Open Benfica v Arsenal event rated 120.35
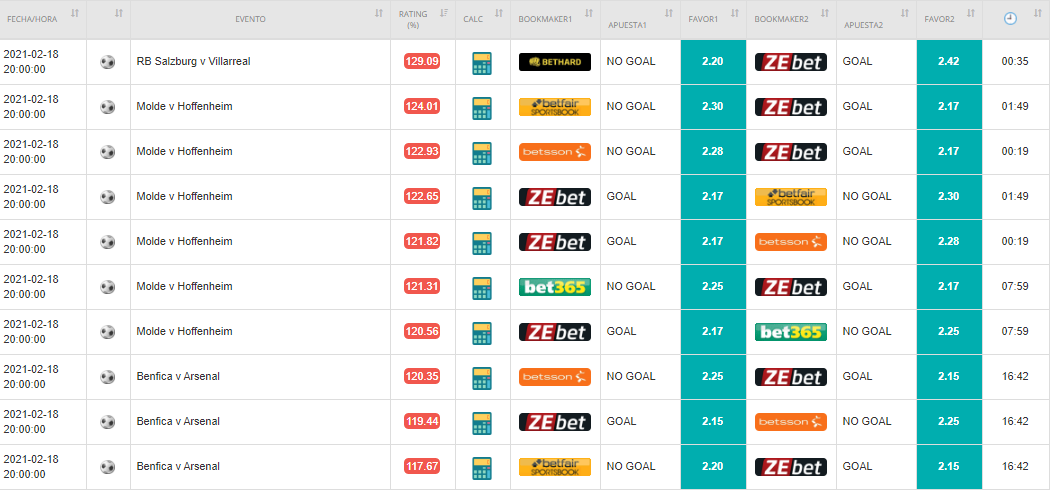 pyautogui.click(x=178, y=376)
